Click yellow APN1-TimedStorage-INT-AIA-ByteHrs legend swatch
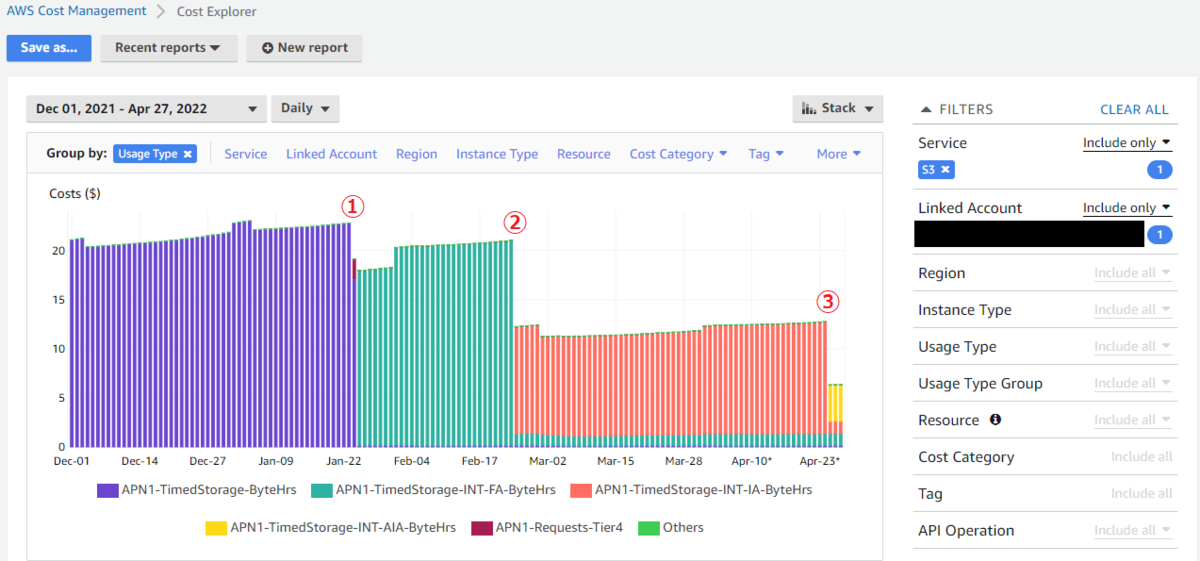1200x561 pixels. [x=215, y=527]
